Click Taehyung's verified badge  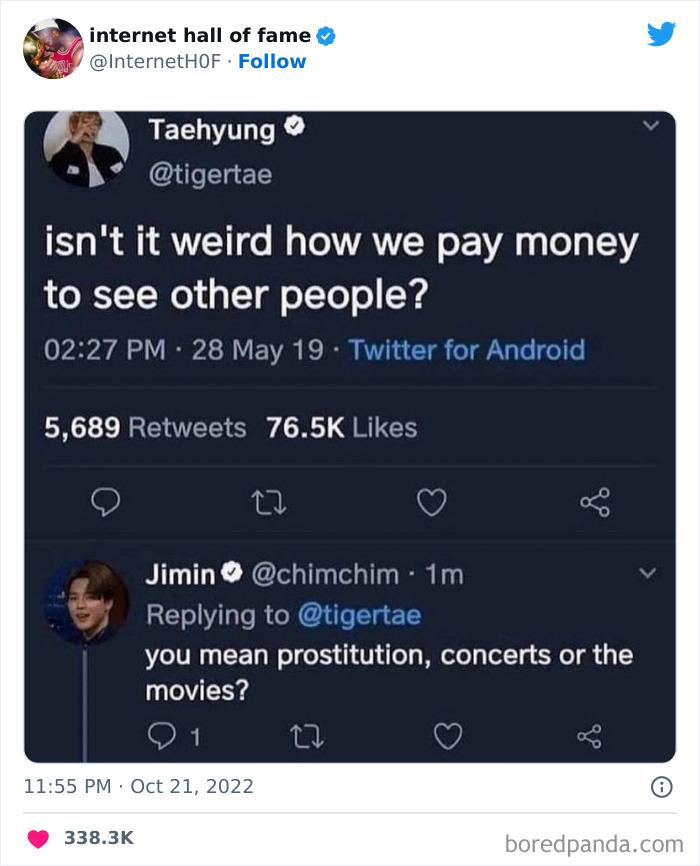293,128
